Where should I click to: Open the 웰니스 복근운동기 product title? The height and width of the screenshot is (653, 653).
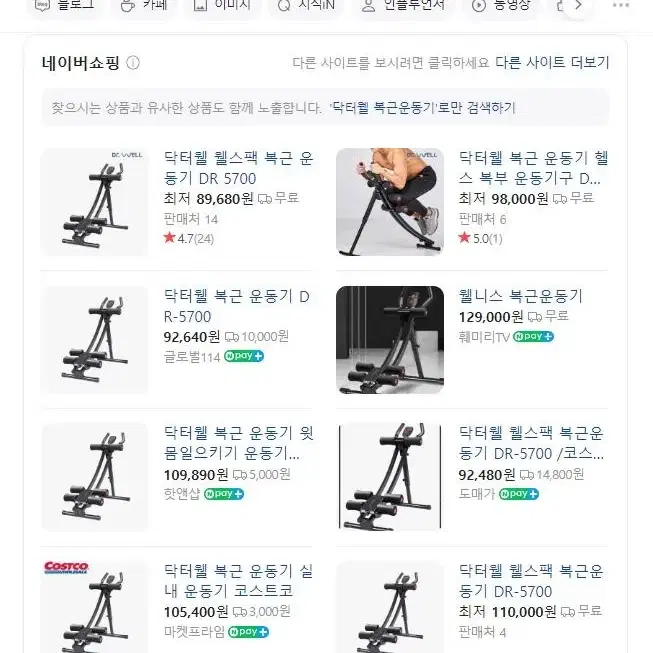520,296
